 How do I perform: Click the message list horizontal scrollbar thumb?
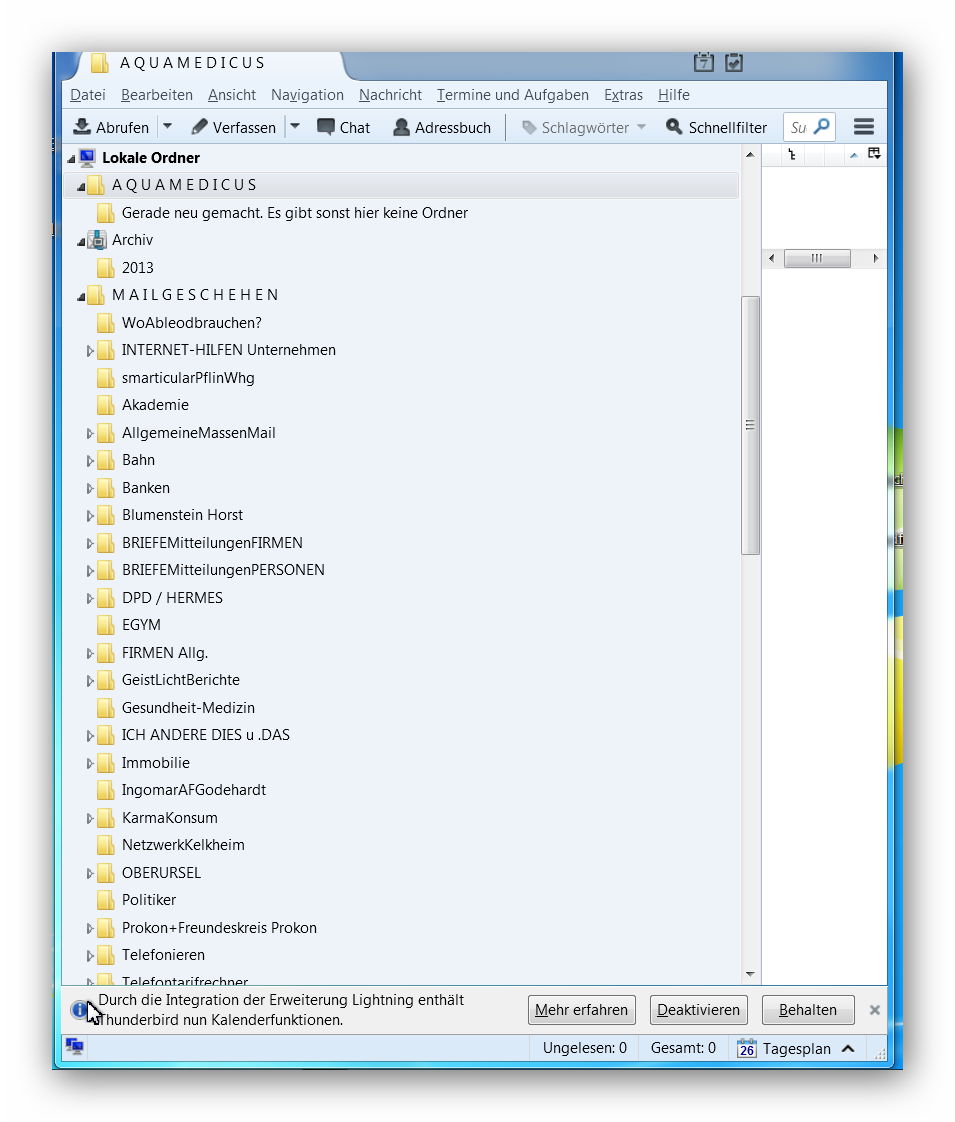(x=817, y=258)
